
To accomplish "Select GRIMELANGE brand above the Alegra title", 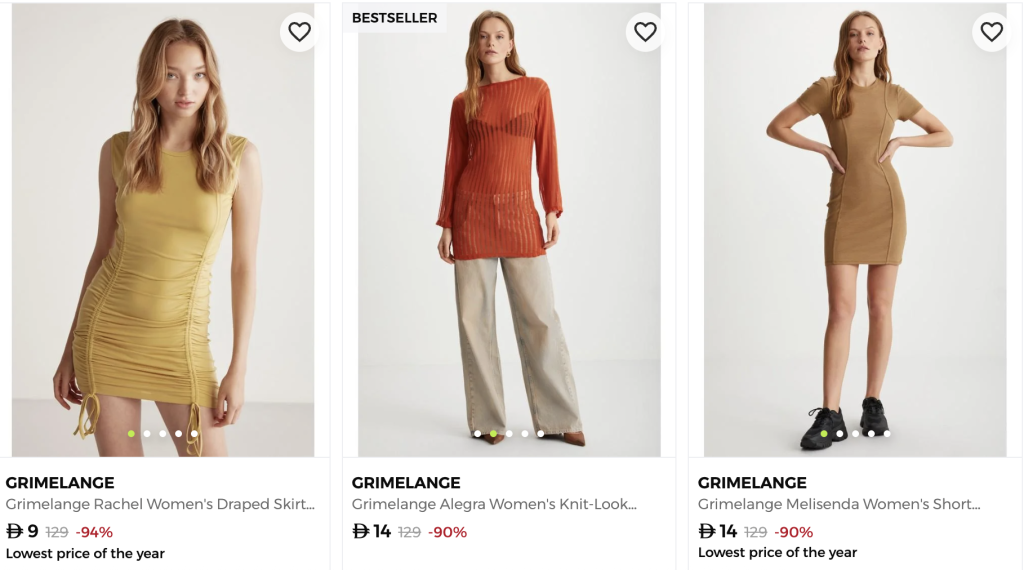I will [406, 483].
